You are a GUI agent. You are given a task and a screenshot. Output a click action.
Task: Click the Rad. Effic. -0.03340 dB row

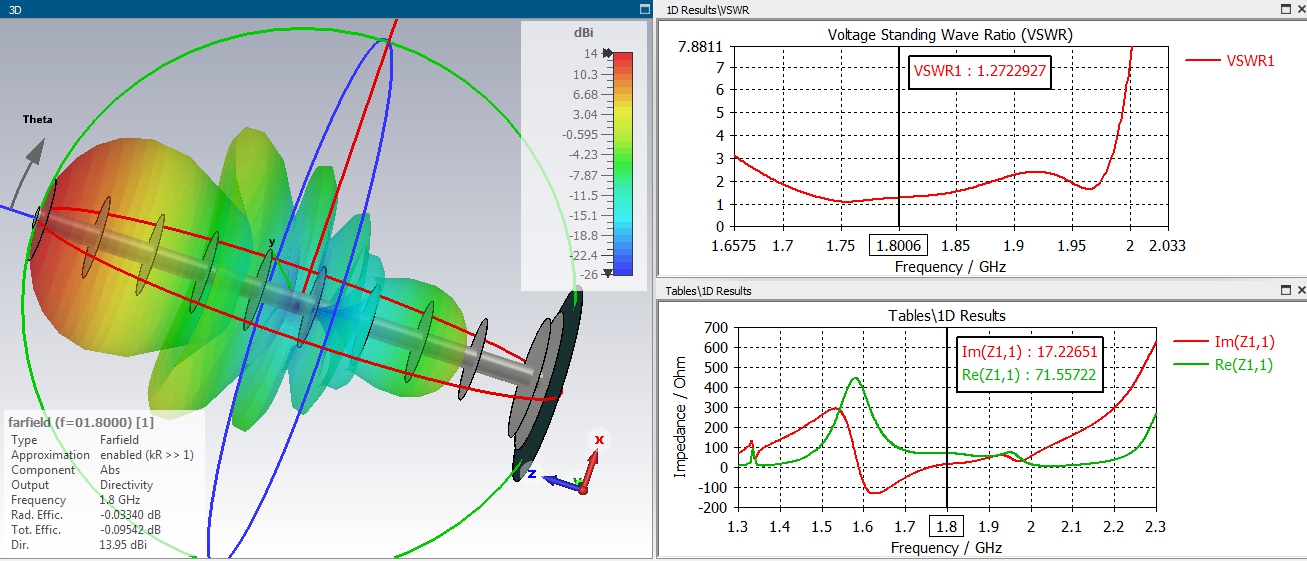pyautogui.click(x=85, y=515)
